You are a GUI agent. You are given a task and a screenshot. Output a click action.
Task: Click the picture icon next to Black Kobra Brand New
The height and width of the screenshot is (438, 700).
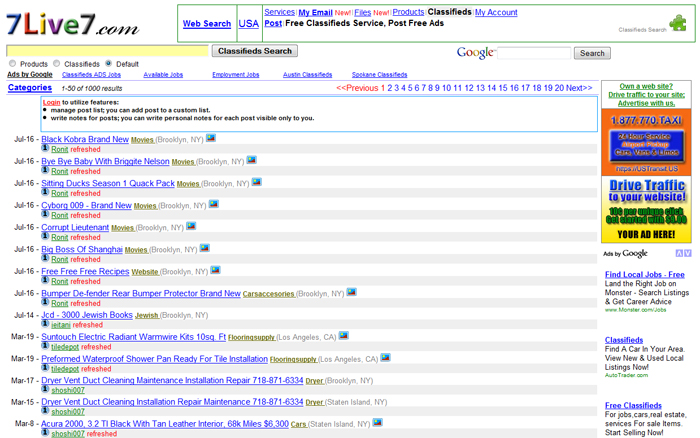click(211, 138)
